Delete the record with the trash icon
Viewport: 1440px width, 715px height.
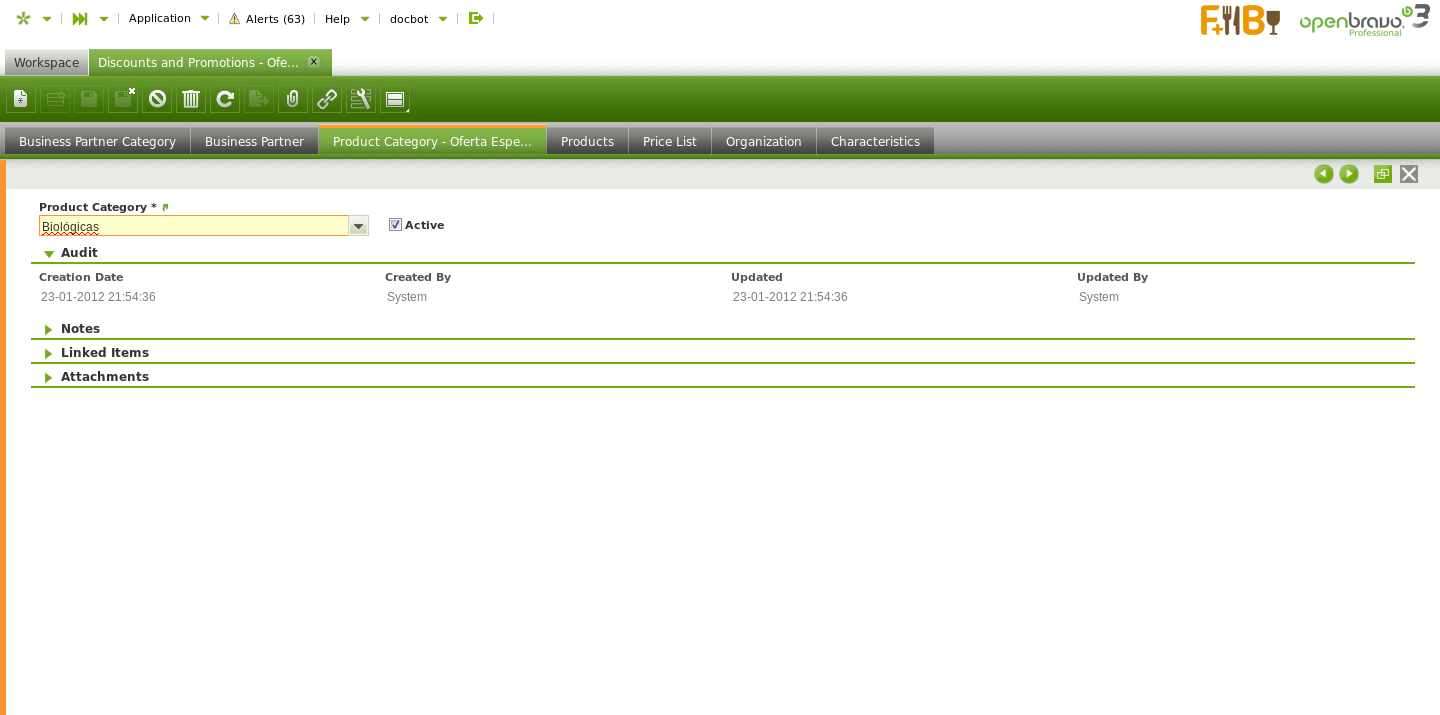point(191,99)
